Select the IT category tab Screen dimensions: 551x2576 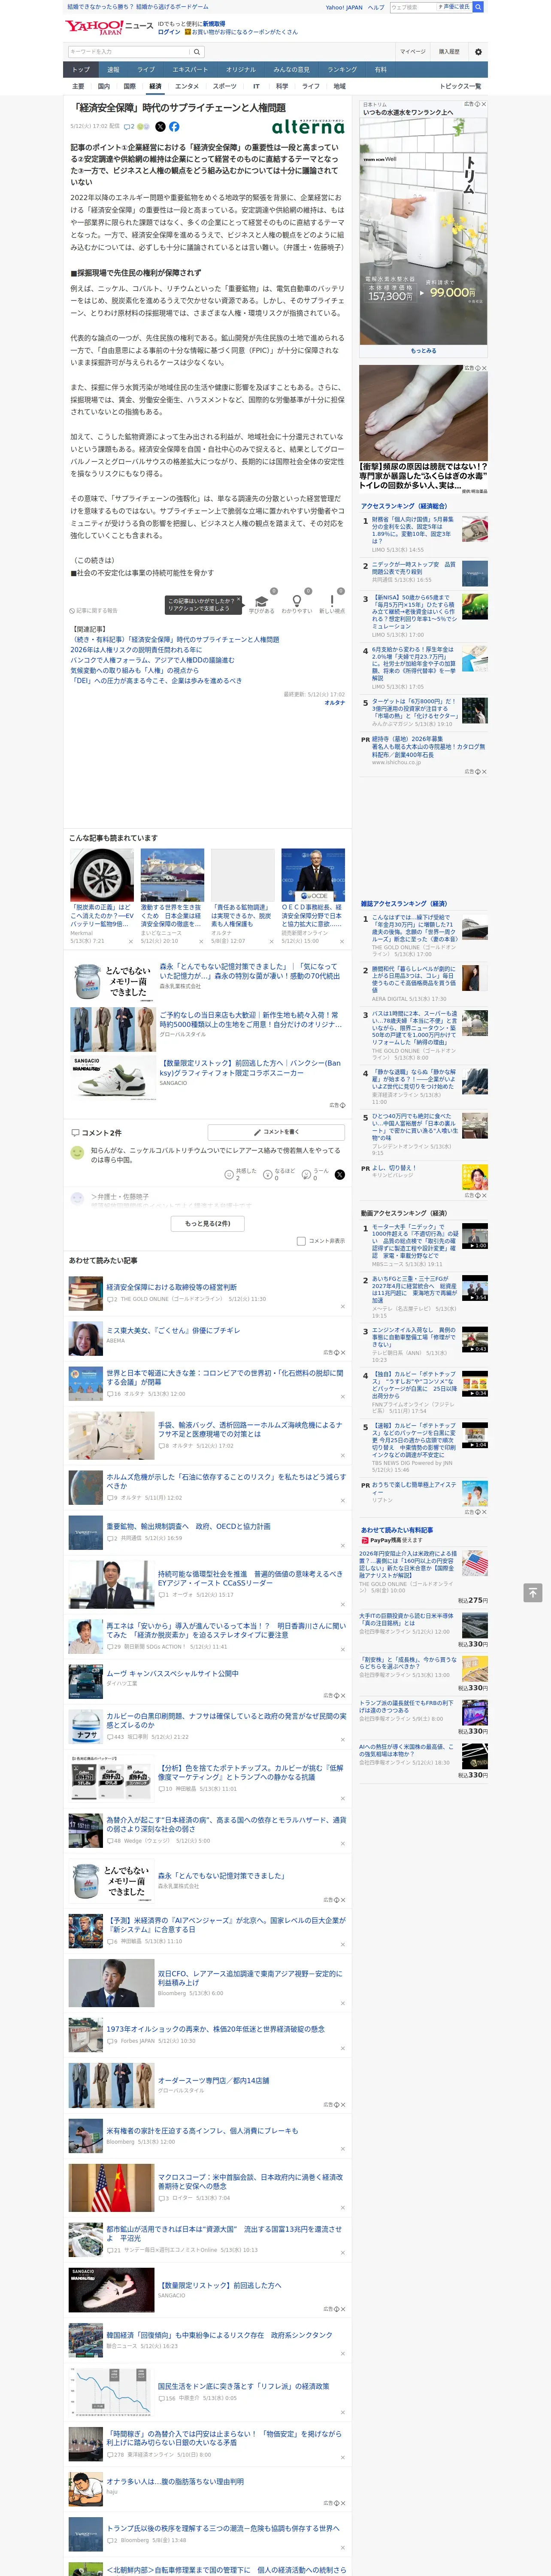click(256, 86)
